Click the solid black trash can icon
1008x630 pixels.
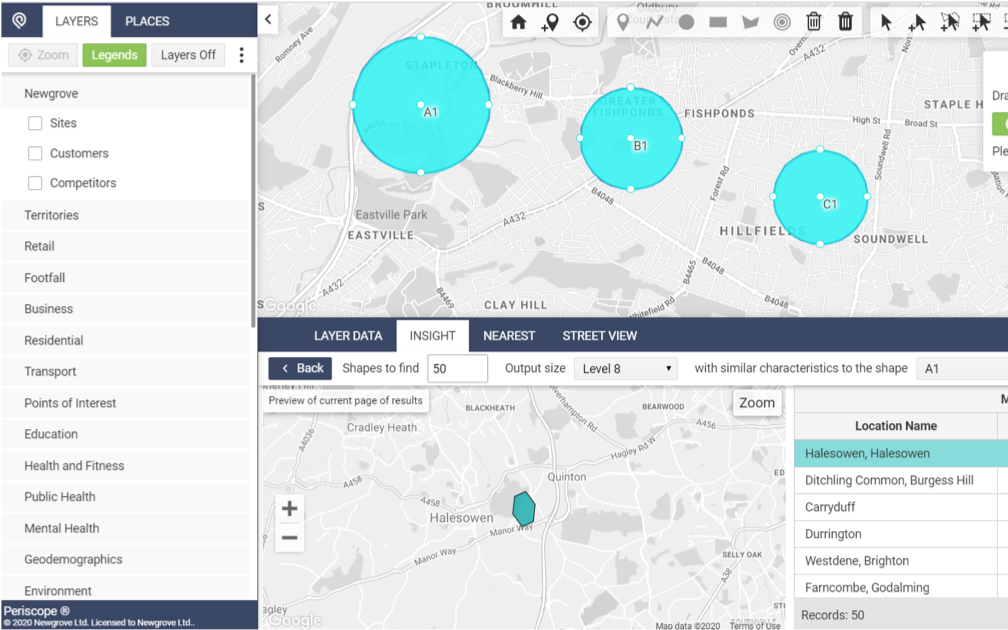(845, 22)
